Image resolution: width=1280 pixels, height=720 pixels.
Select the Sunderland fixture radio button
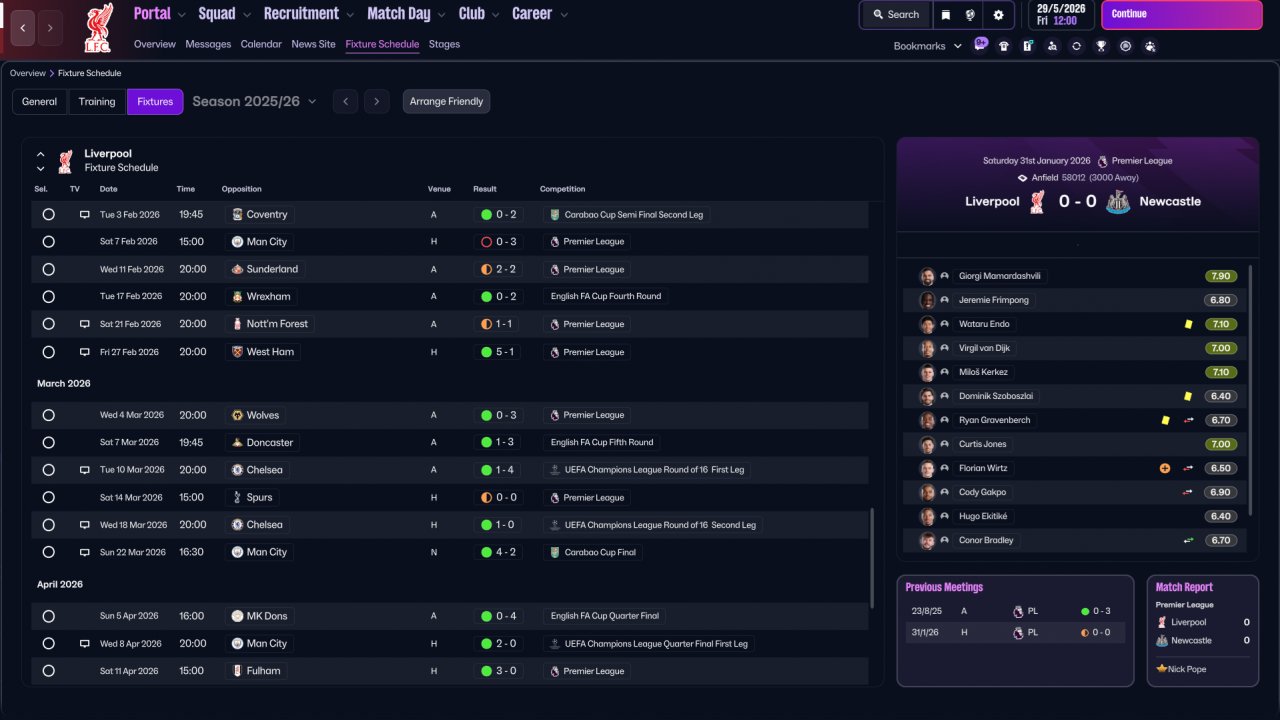48,269
